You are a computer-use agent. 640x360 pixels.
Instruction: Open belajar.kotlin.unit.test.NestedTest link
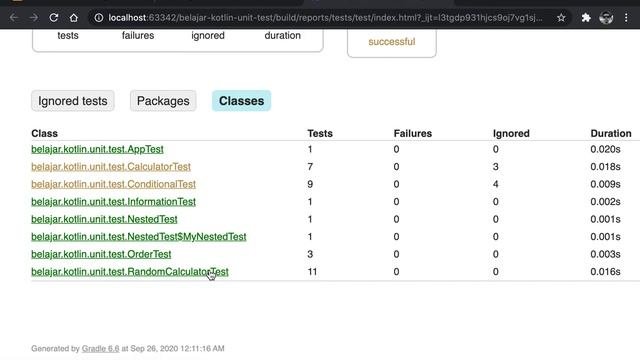tap(104, 220)
